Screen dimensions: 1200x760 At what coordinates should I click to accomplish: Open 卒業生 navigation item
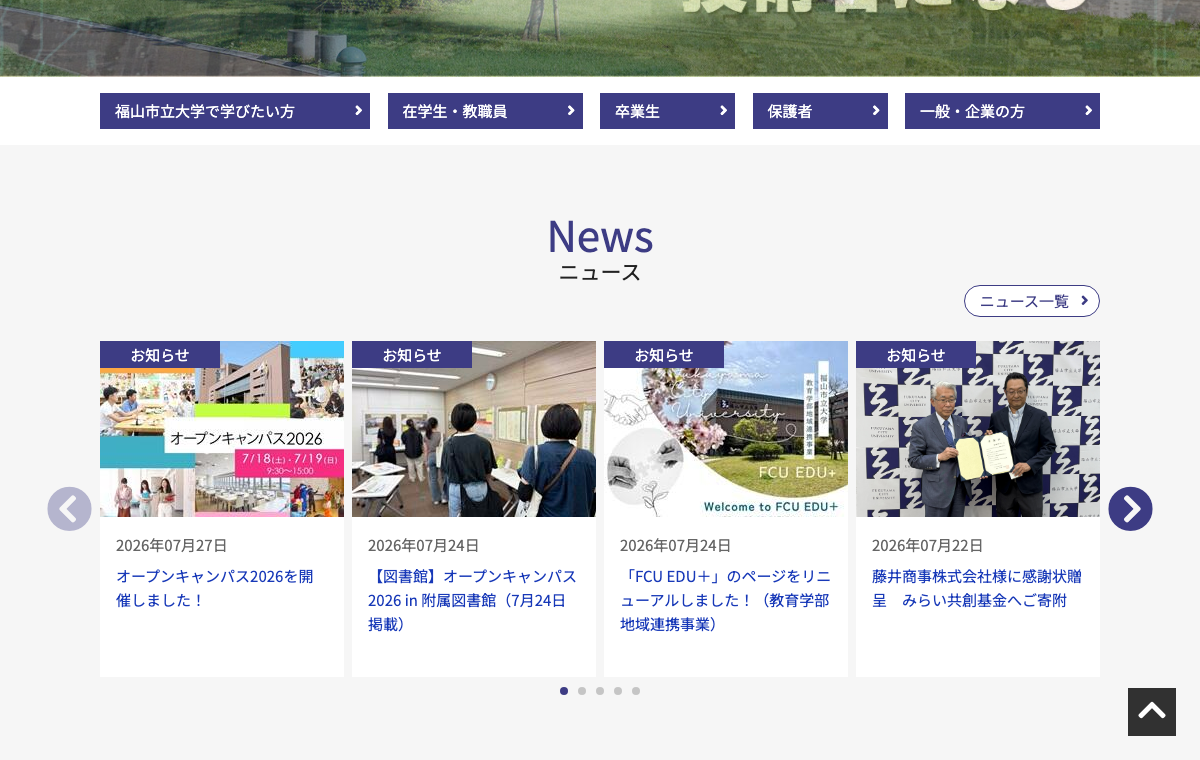pos(667,111)
